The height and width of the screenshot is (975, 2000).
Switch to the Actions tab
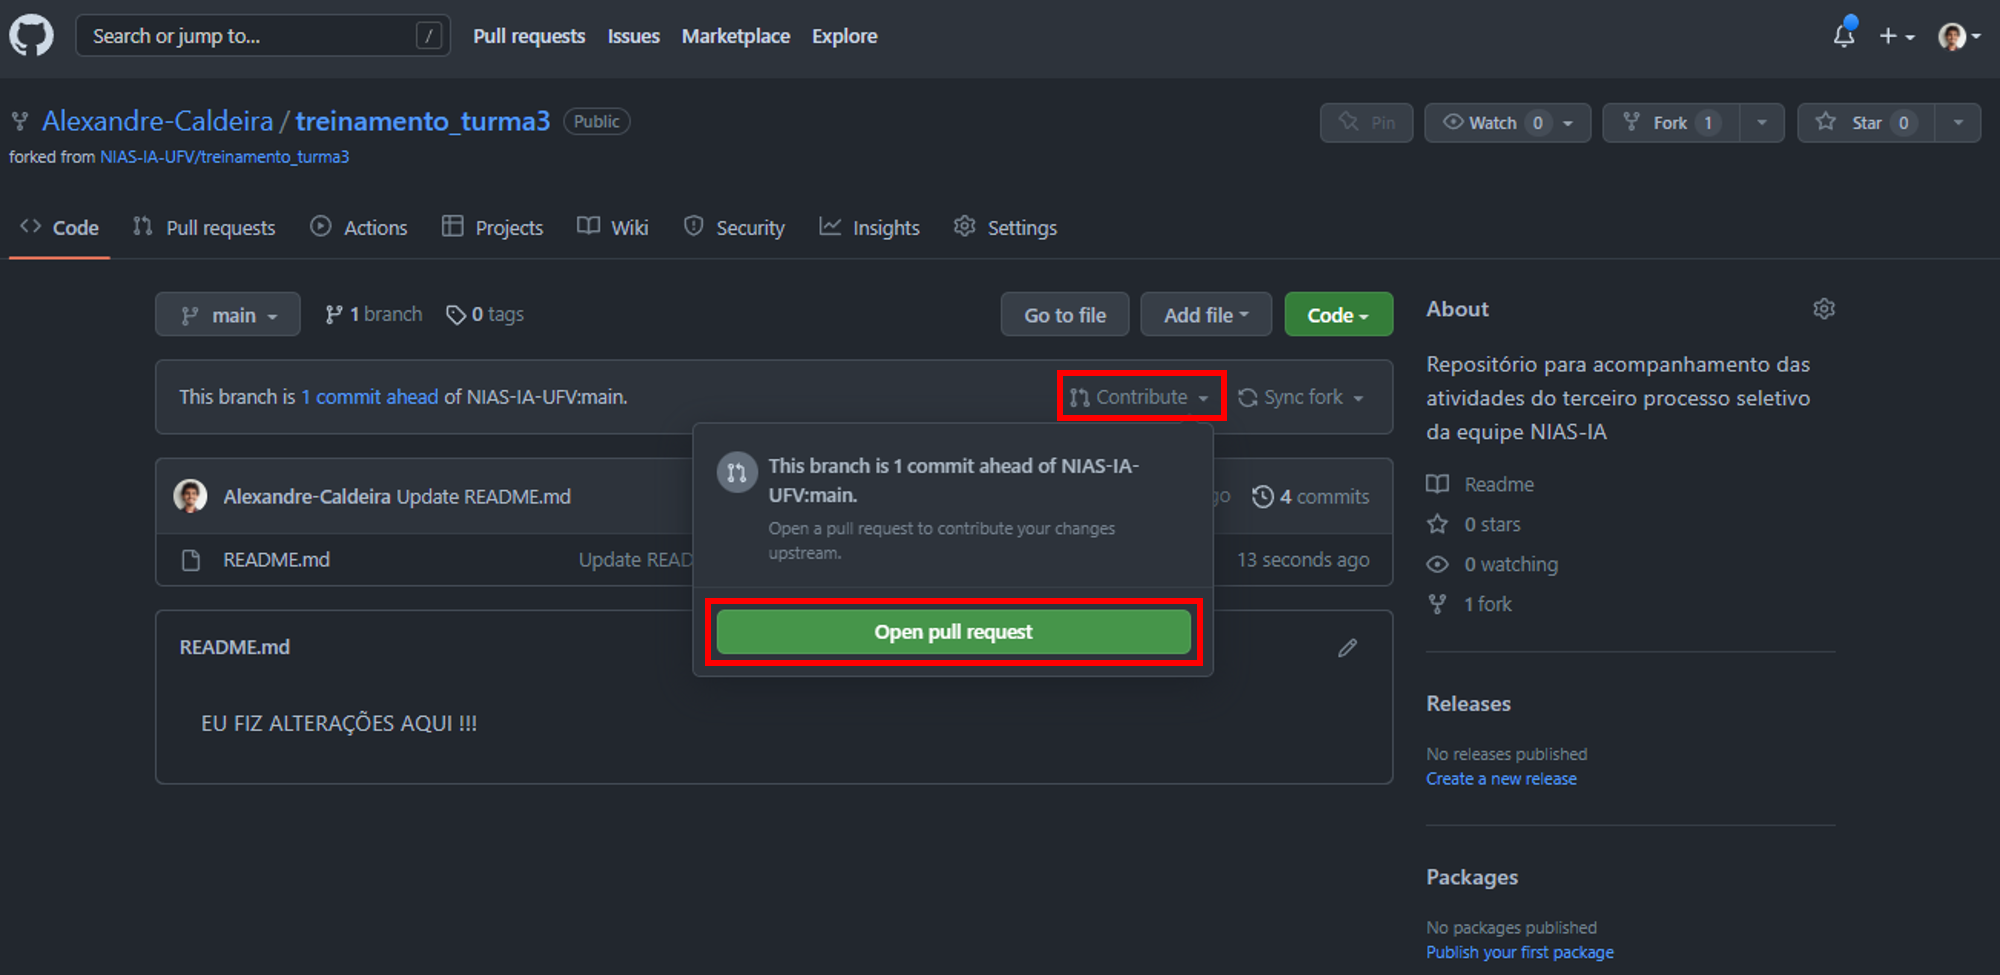click(359, 228)
